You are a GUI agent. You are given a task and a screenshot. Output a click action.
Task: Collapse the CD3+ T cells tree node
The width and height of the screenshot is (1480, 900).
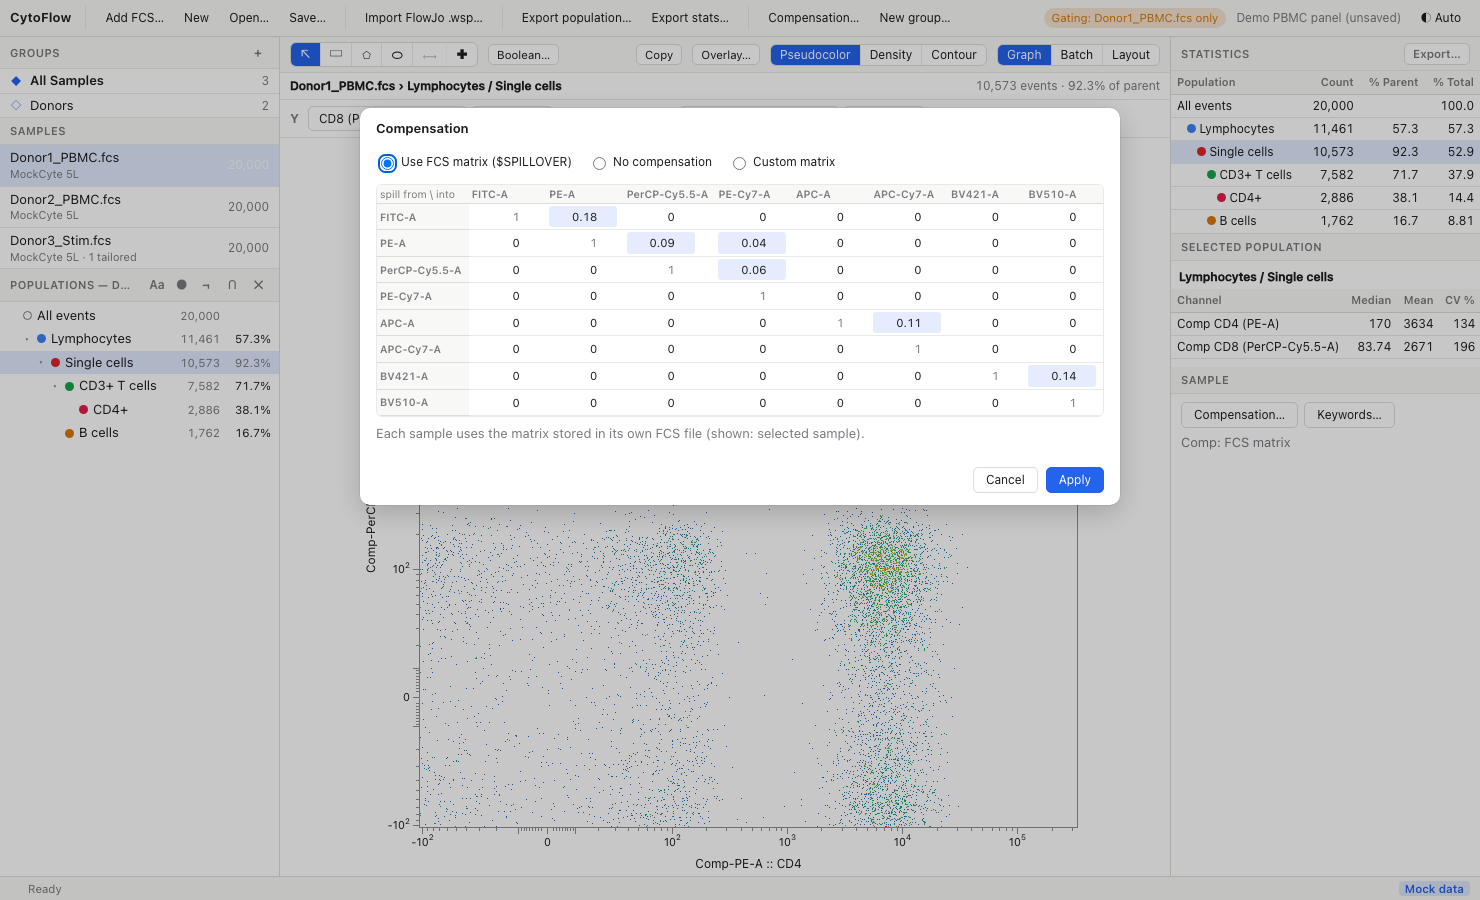(55, 386)
